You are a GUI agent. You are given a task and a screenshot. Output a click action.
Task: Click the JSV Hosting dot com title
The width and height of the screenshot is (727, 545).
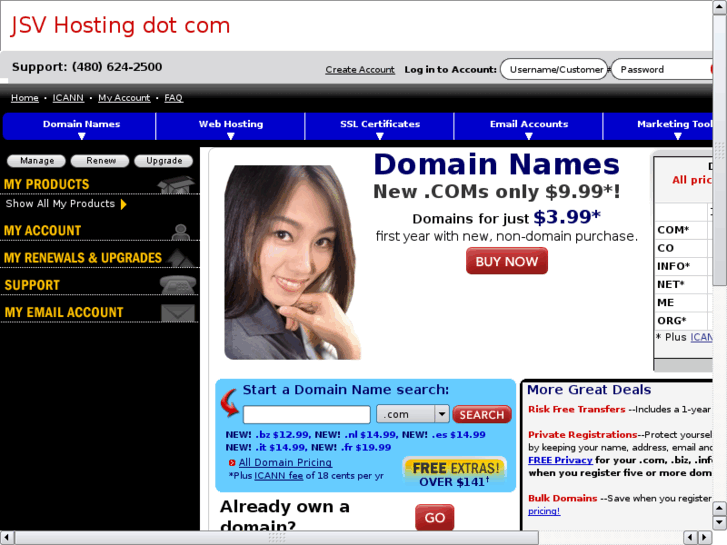pyautogui.click(x=120, y=25)
